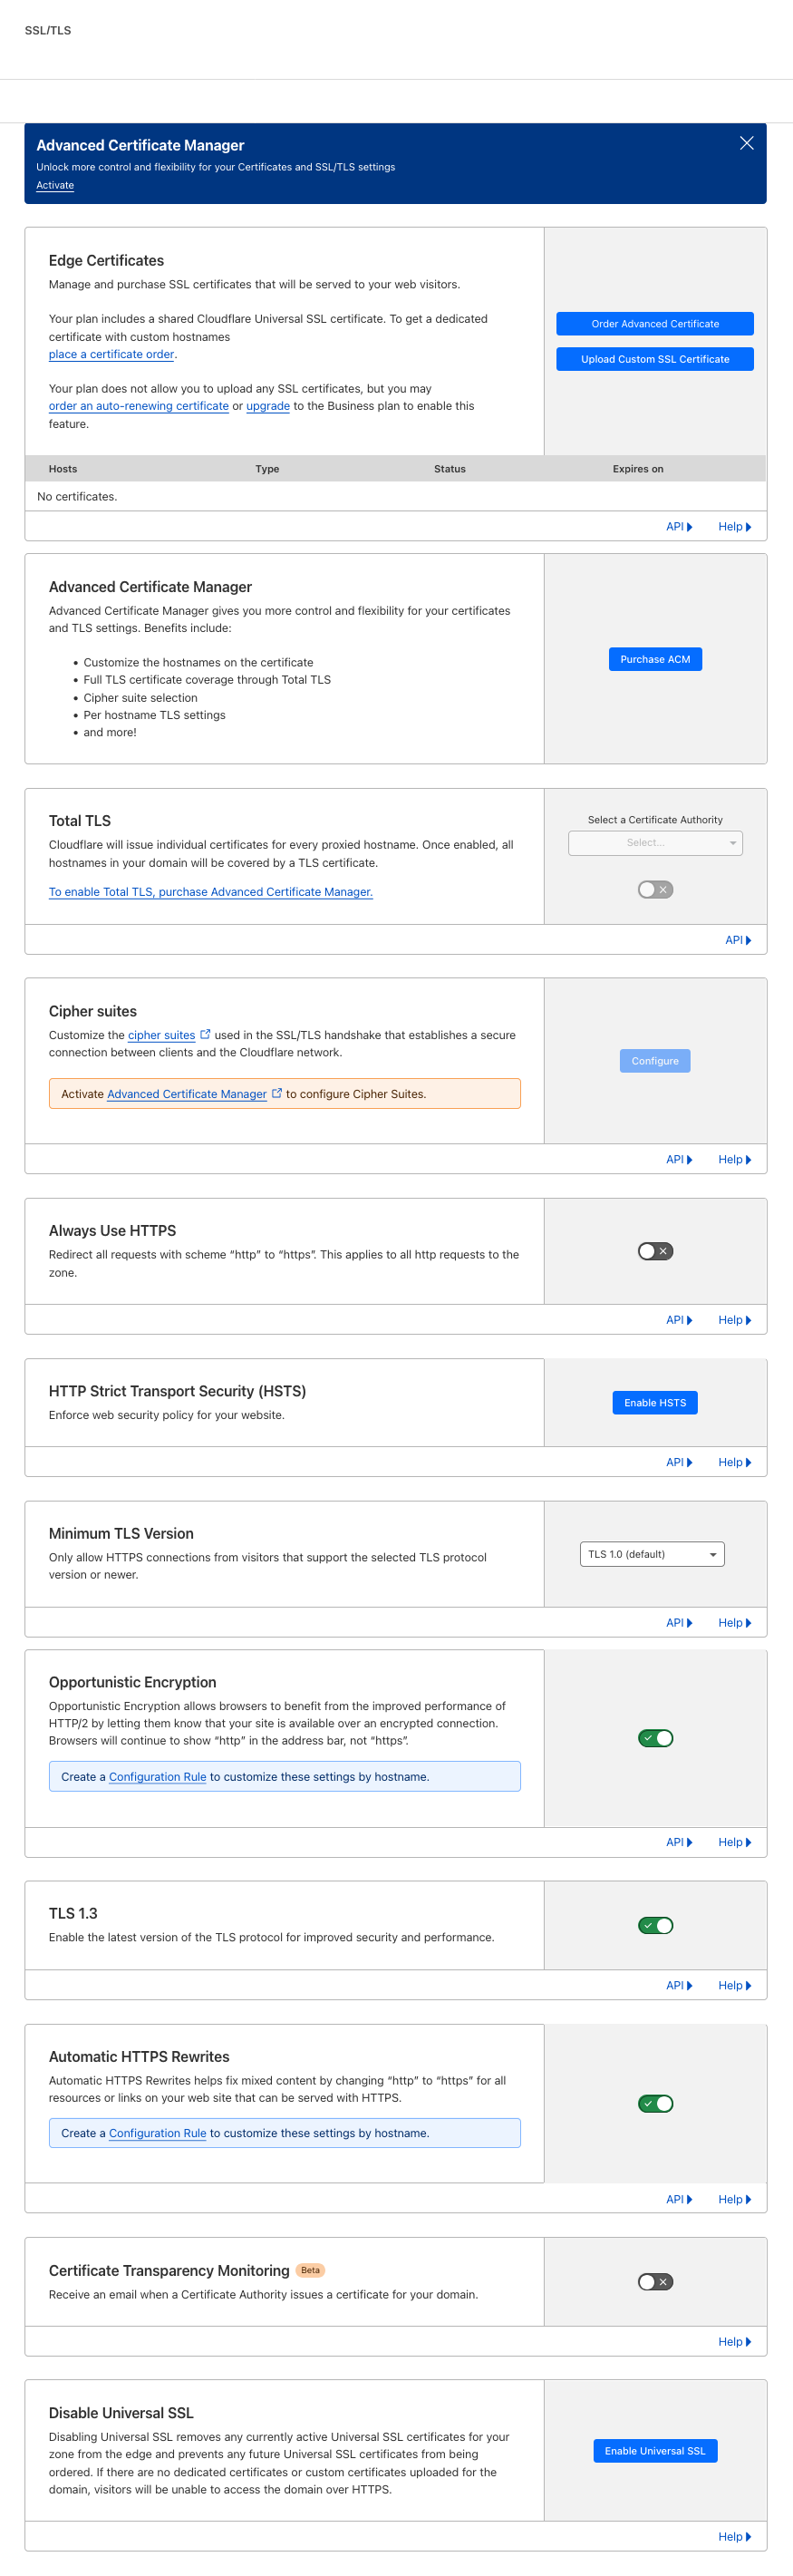Open Configuration Rule link under Automatic HTTPS Rewrites

(157, 2133)
